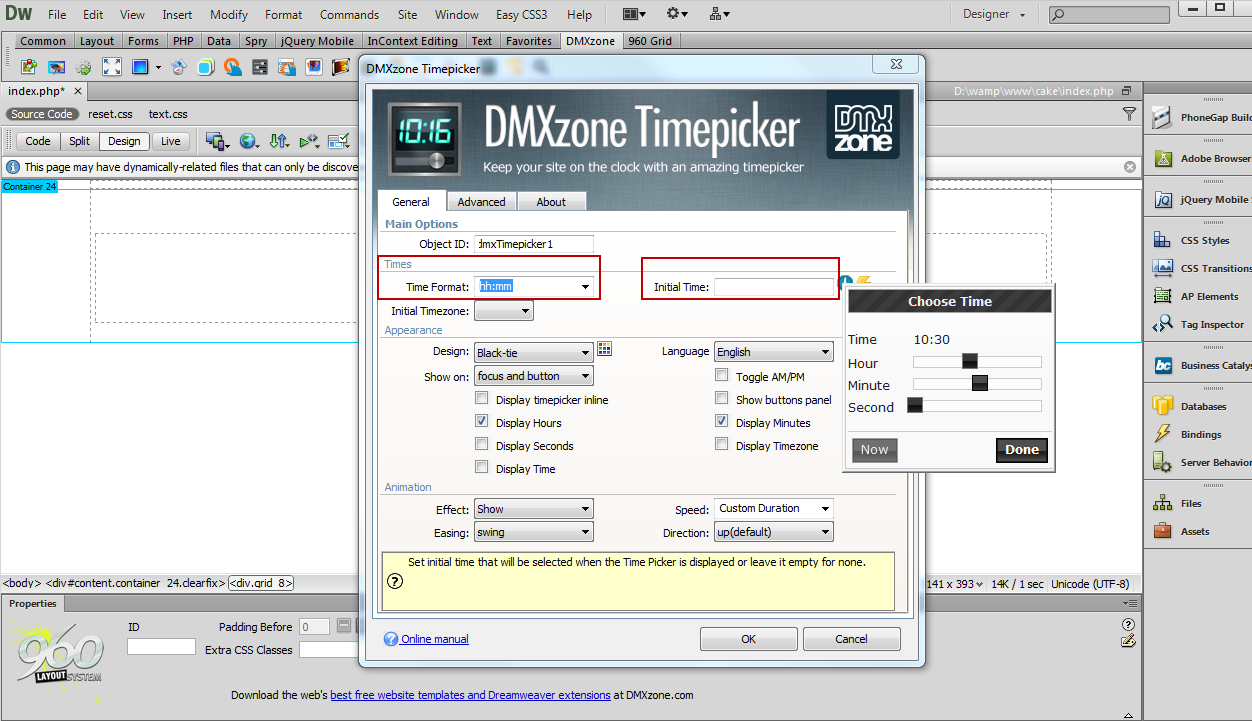Open the CSS Transitions panel
Viewport: 1252px width, 721px height.
click(x=1202, y=268)
